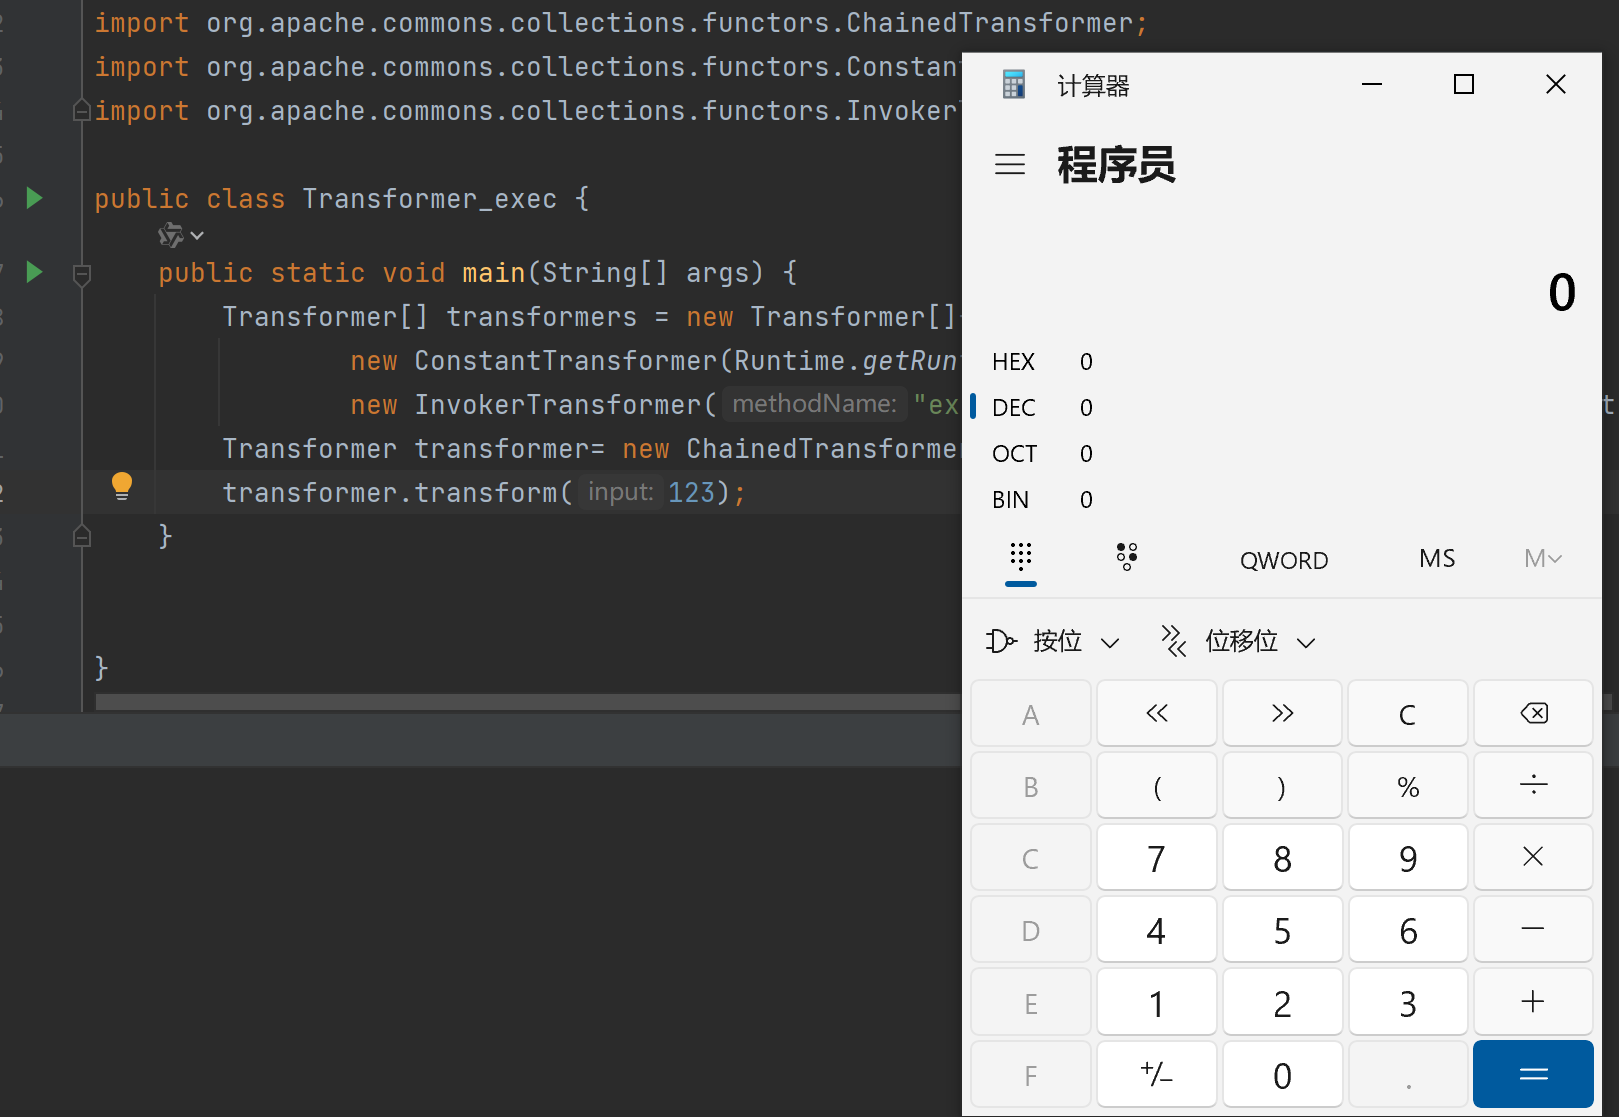Open the calculator navigation hamburger menu
Viewport: 1619px width, 1117px height.
pyautogui.click(x=1010, y=164)
